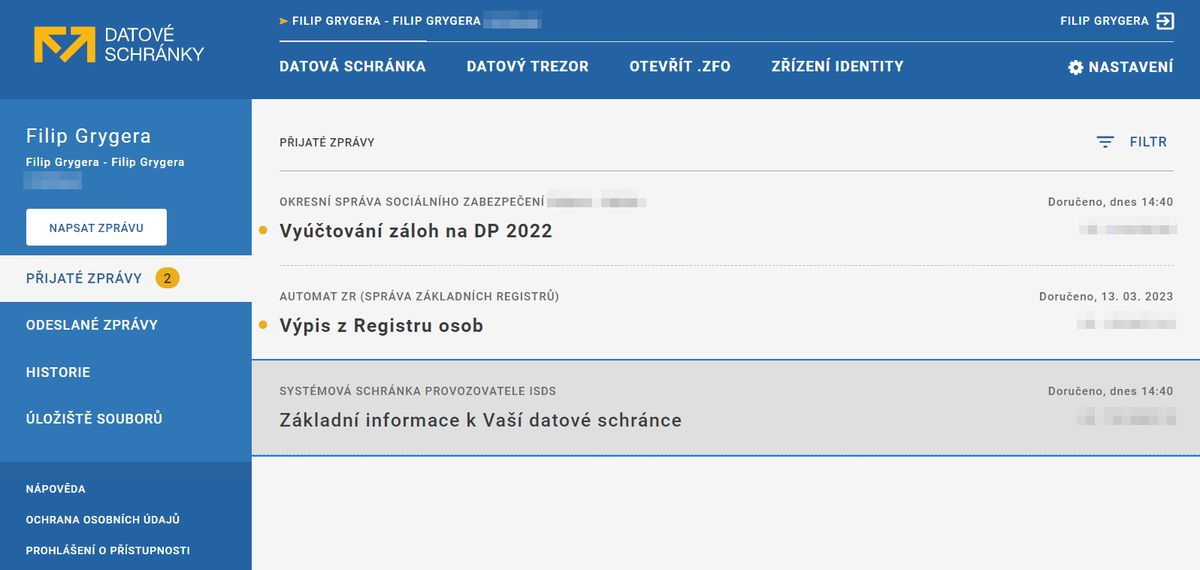Open OCHRANA OSOBNÍCH ÚDAJŮ link
The height and width of the screenshot is (570, 1200).
click(103, 520)
